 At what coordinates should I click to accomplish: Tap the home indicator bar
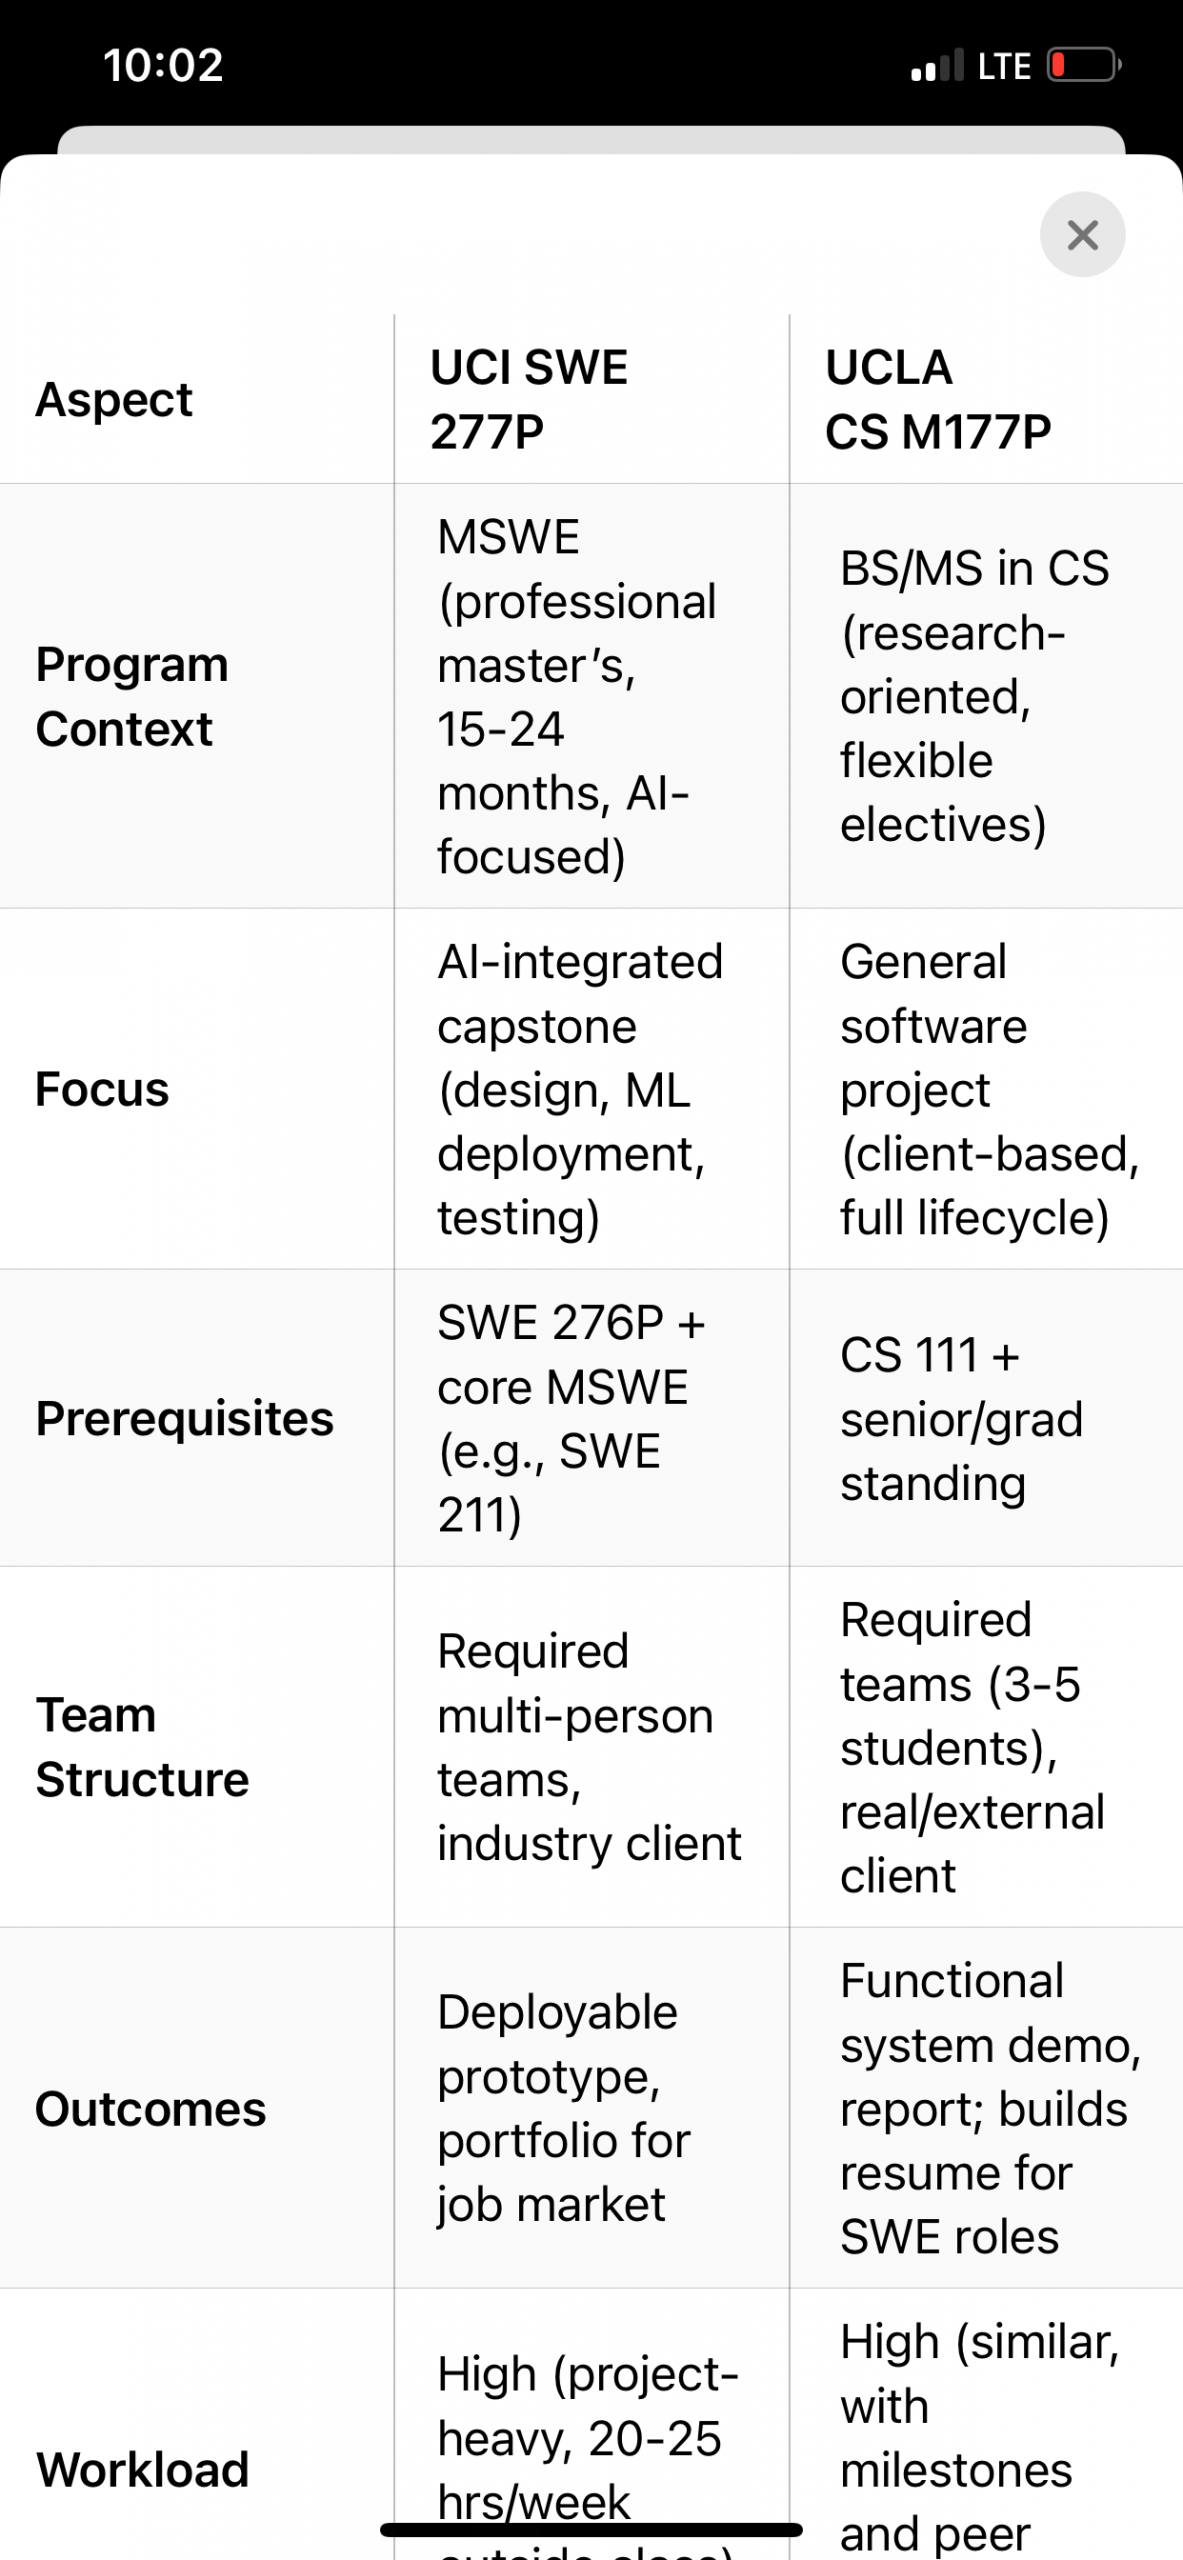pos(591,2530)
